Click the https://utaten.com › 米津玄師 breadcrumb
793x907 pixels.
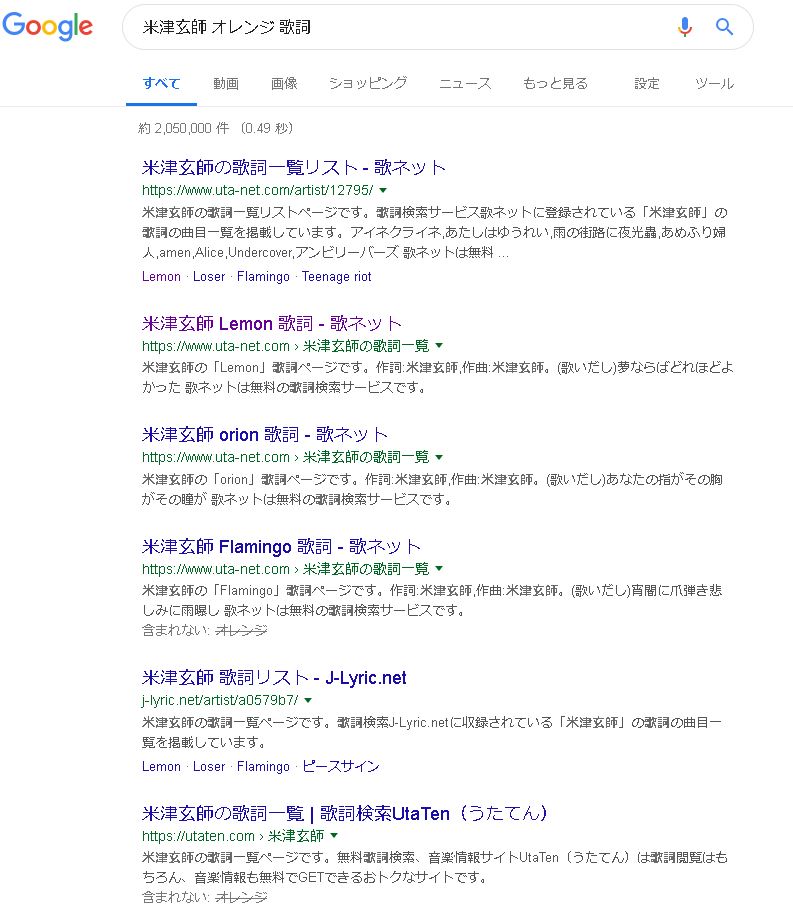point(233,836)
